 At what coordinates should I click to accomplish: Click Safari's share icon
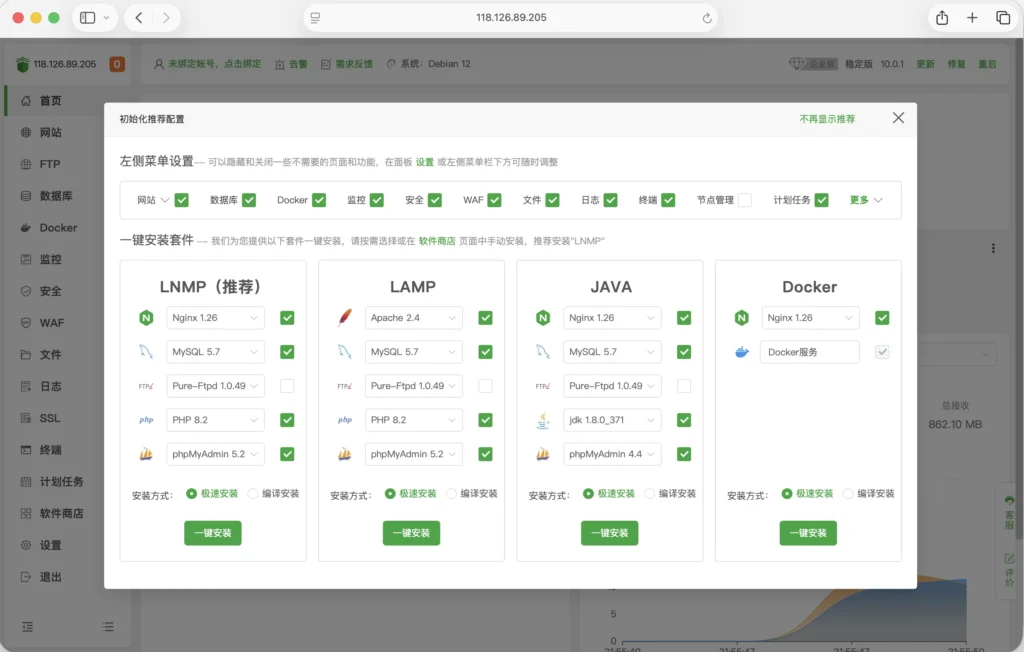pos(942,18)
